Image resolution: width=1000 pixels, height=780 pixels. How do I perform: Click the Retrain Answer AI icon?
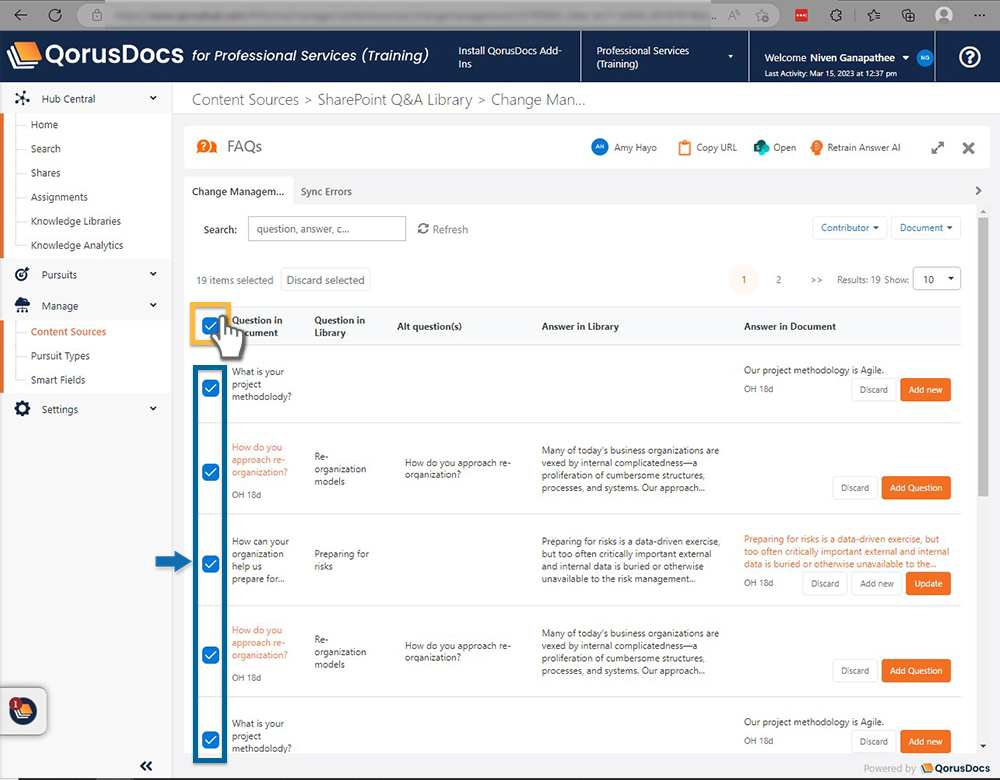[x=816, y=148]
